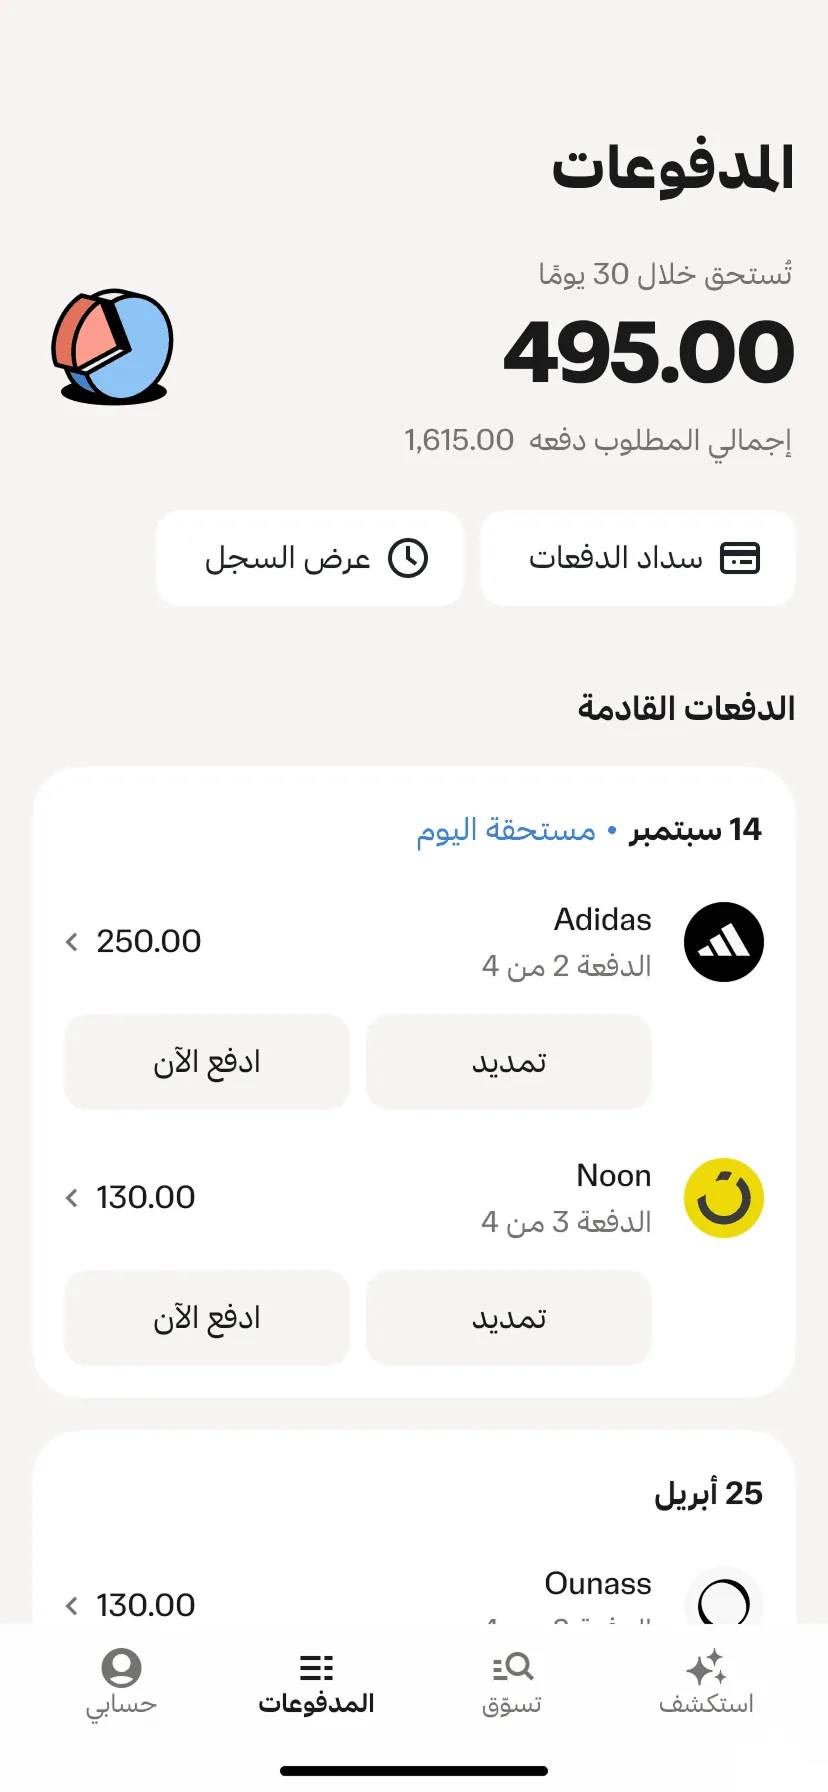Click the clock icon in عرض السجل
The height and width of the screenshot is (1792, 828).
[408, 558]
